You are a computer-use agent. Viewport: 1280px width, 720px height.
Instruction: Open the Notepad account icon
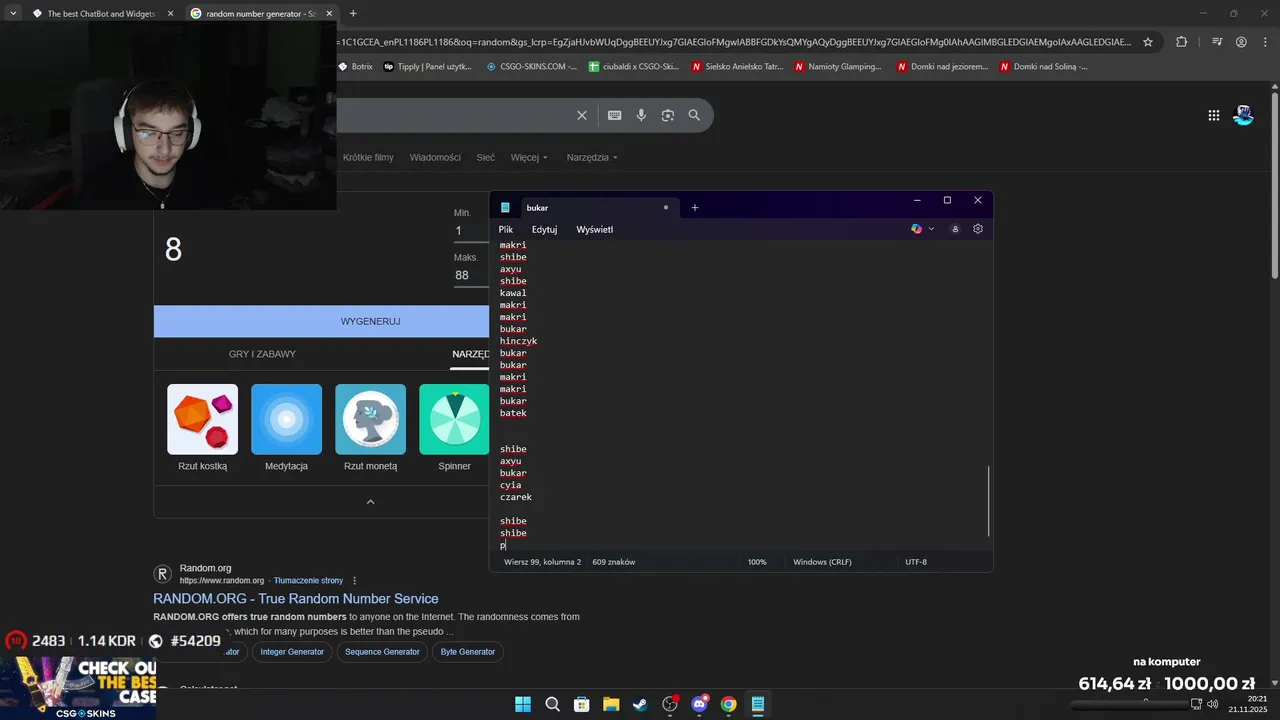[x=955, y=229]
